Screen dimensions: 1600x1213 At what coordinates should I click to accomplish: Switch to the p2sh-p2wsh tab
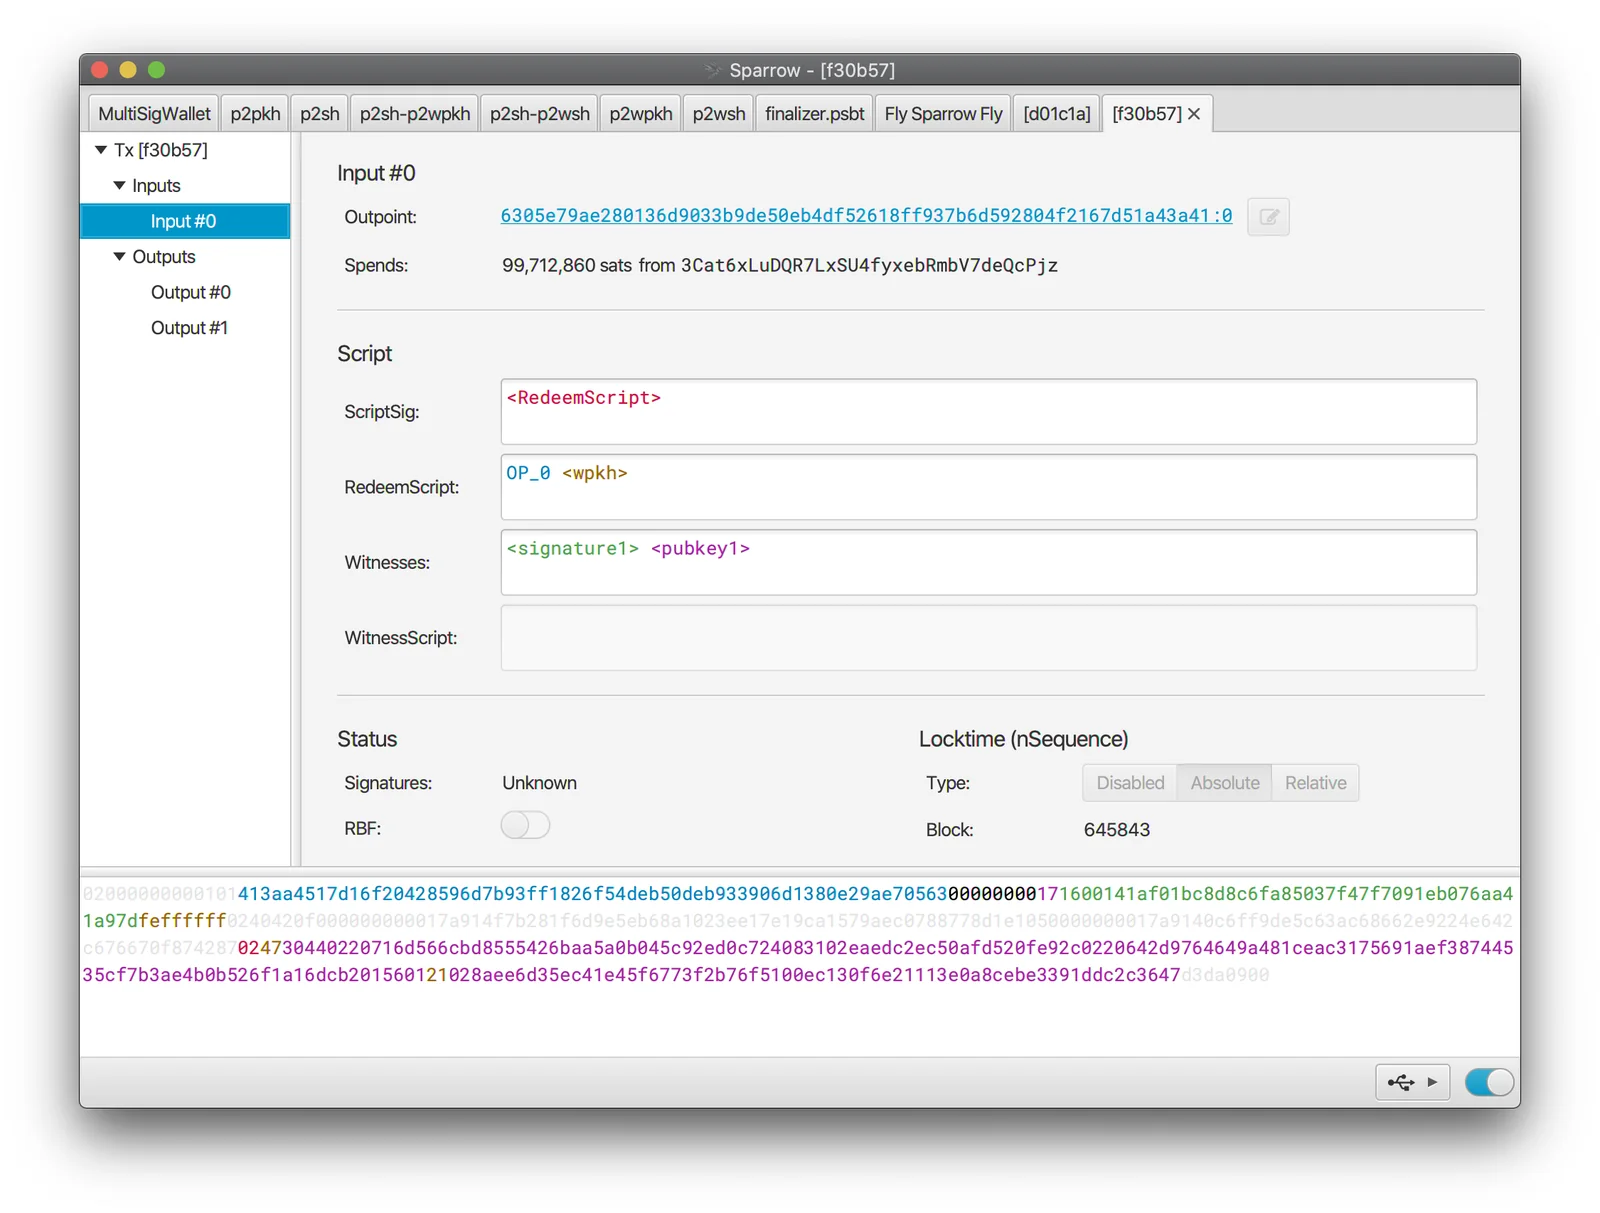(x=540, y=114)
